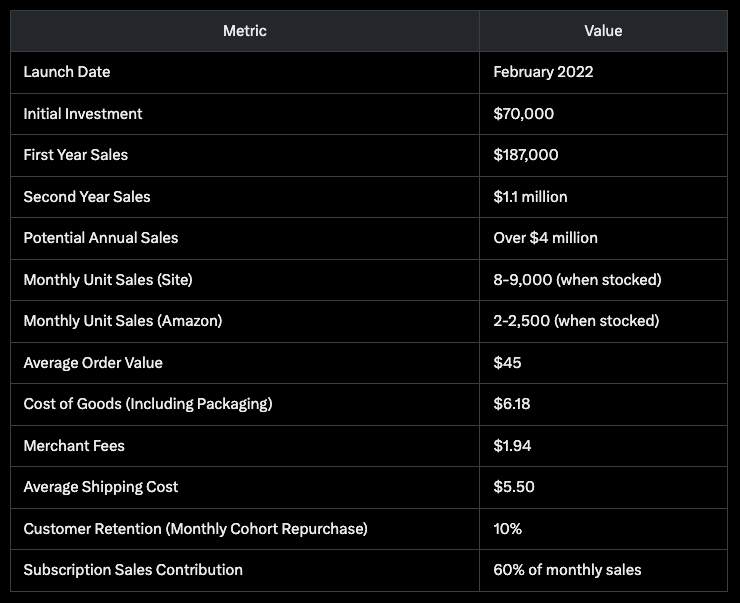
Task: Select the 2-2,500 (when stocked) value
Action: pos(576,321)
